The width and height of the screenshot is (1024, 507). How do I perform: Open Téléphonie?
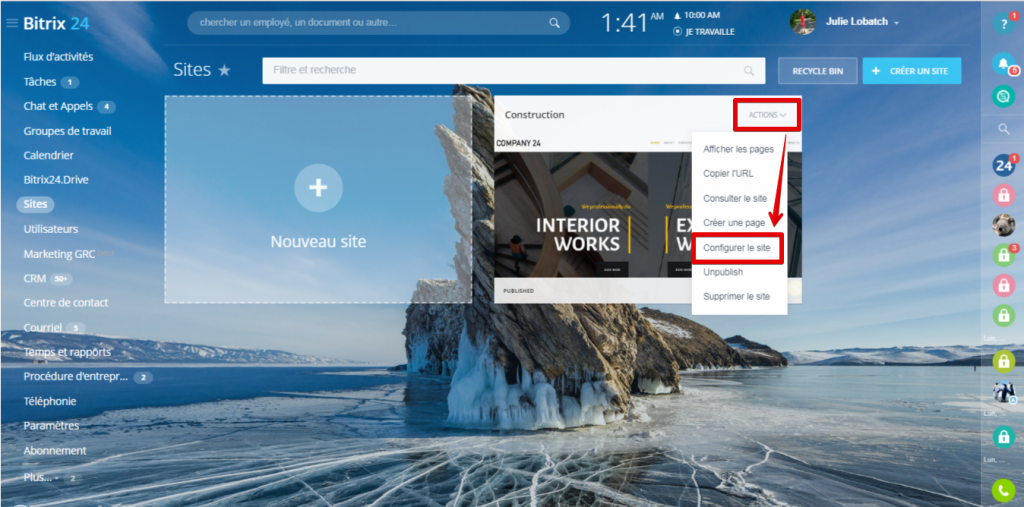50,401
